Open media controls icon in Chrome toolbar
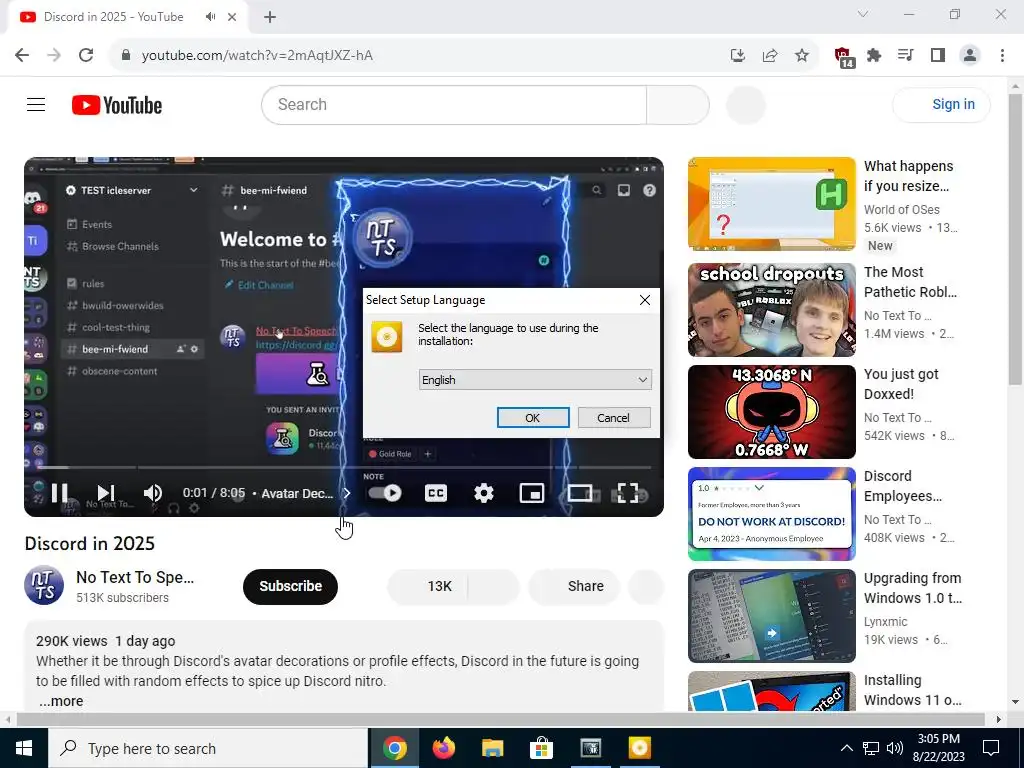This screenshot has width=1024, height=768. pos(906,56)
